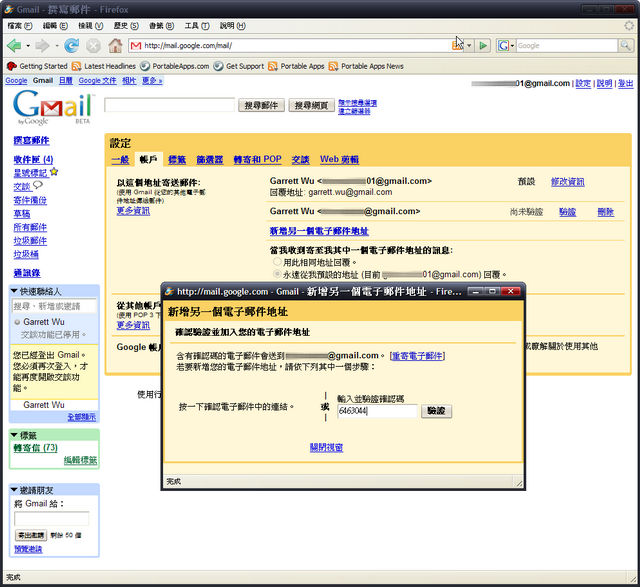This screenshot has width=640, height=587.
Task: Switch to the 標籤 settings tab
Action: 177,160
